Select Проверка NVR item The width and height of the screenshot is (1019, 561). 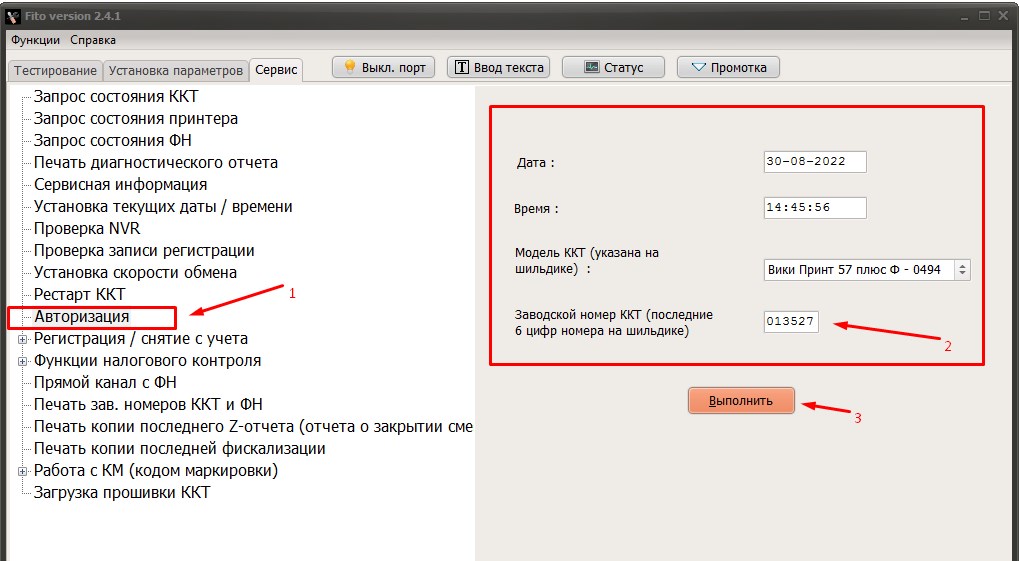87,229
